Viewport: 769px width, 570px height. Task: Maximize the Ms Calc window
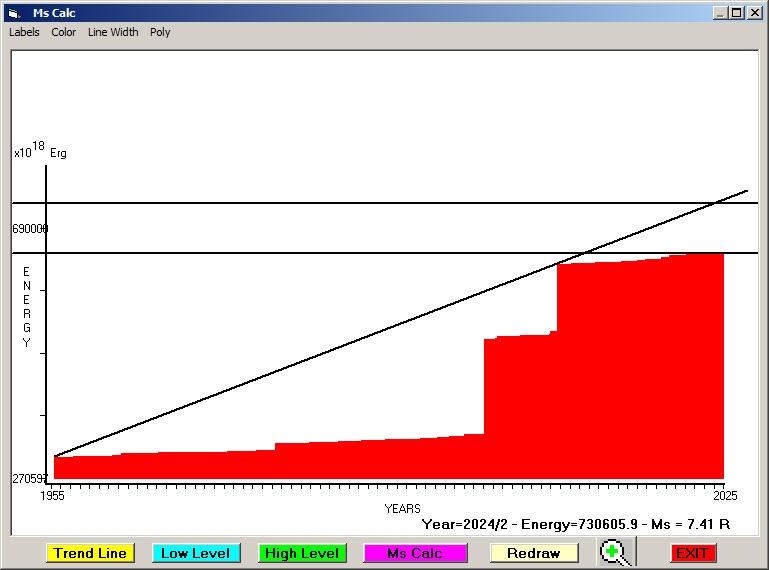[x=737, y=13]
